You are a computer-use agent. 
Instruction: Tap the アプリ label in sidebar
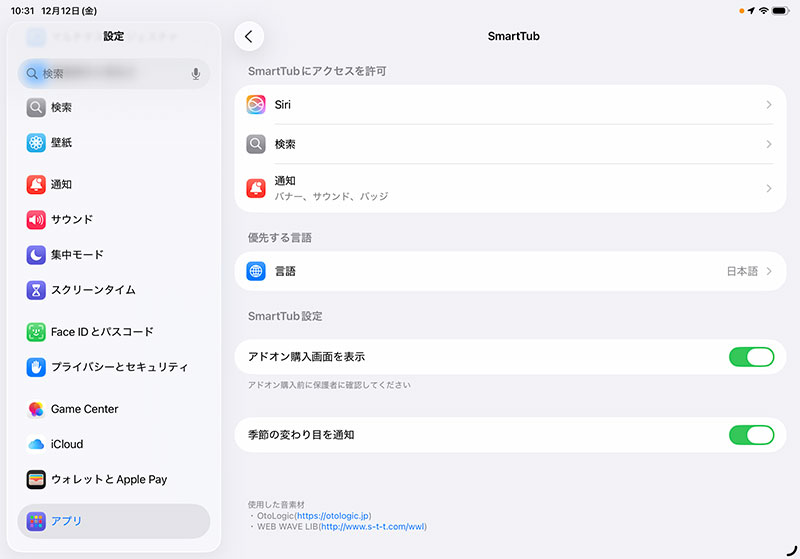coord(66,521)
